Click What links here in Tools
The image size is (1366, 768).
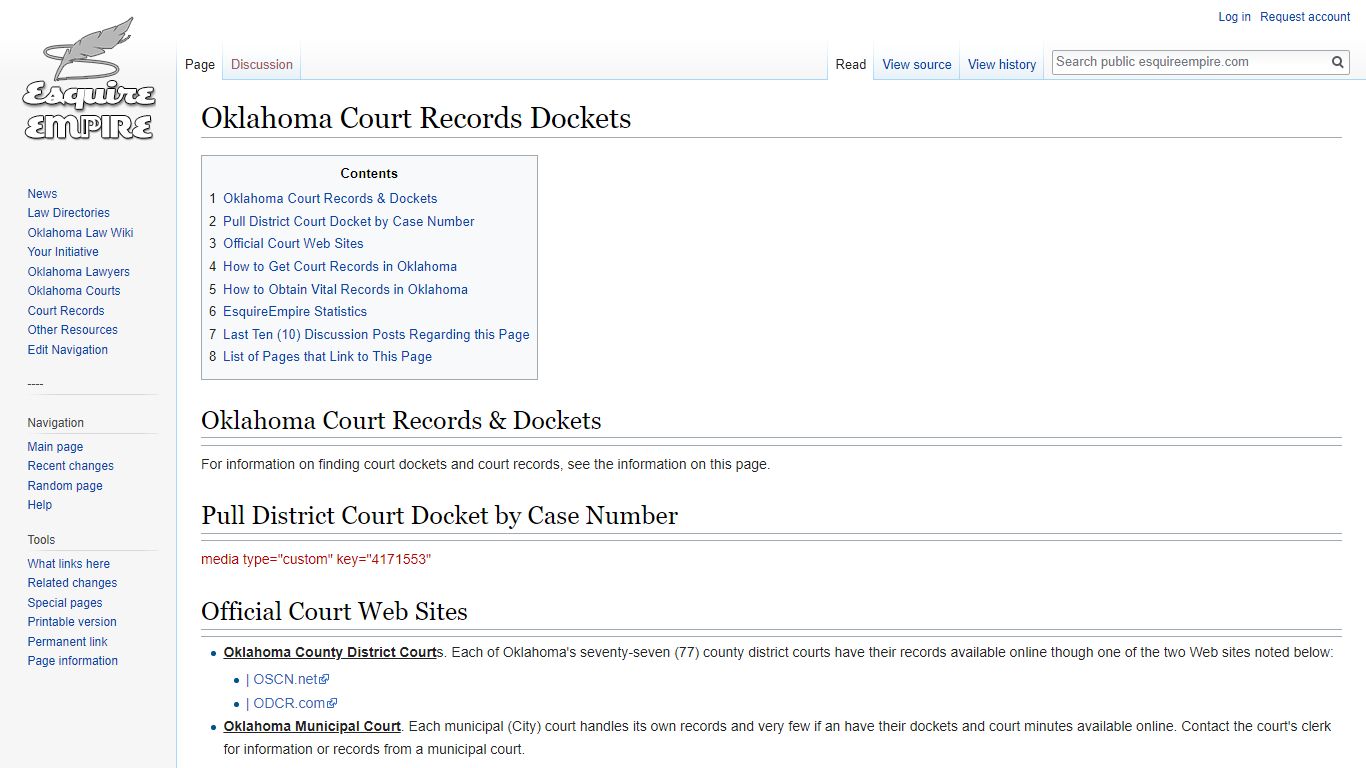(x=69, y=564)
